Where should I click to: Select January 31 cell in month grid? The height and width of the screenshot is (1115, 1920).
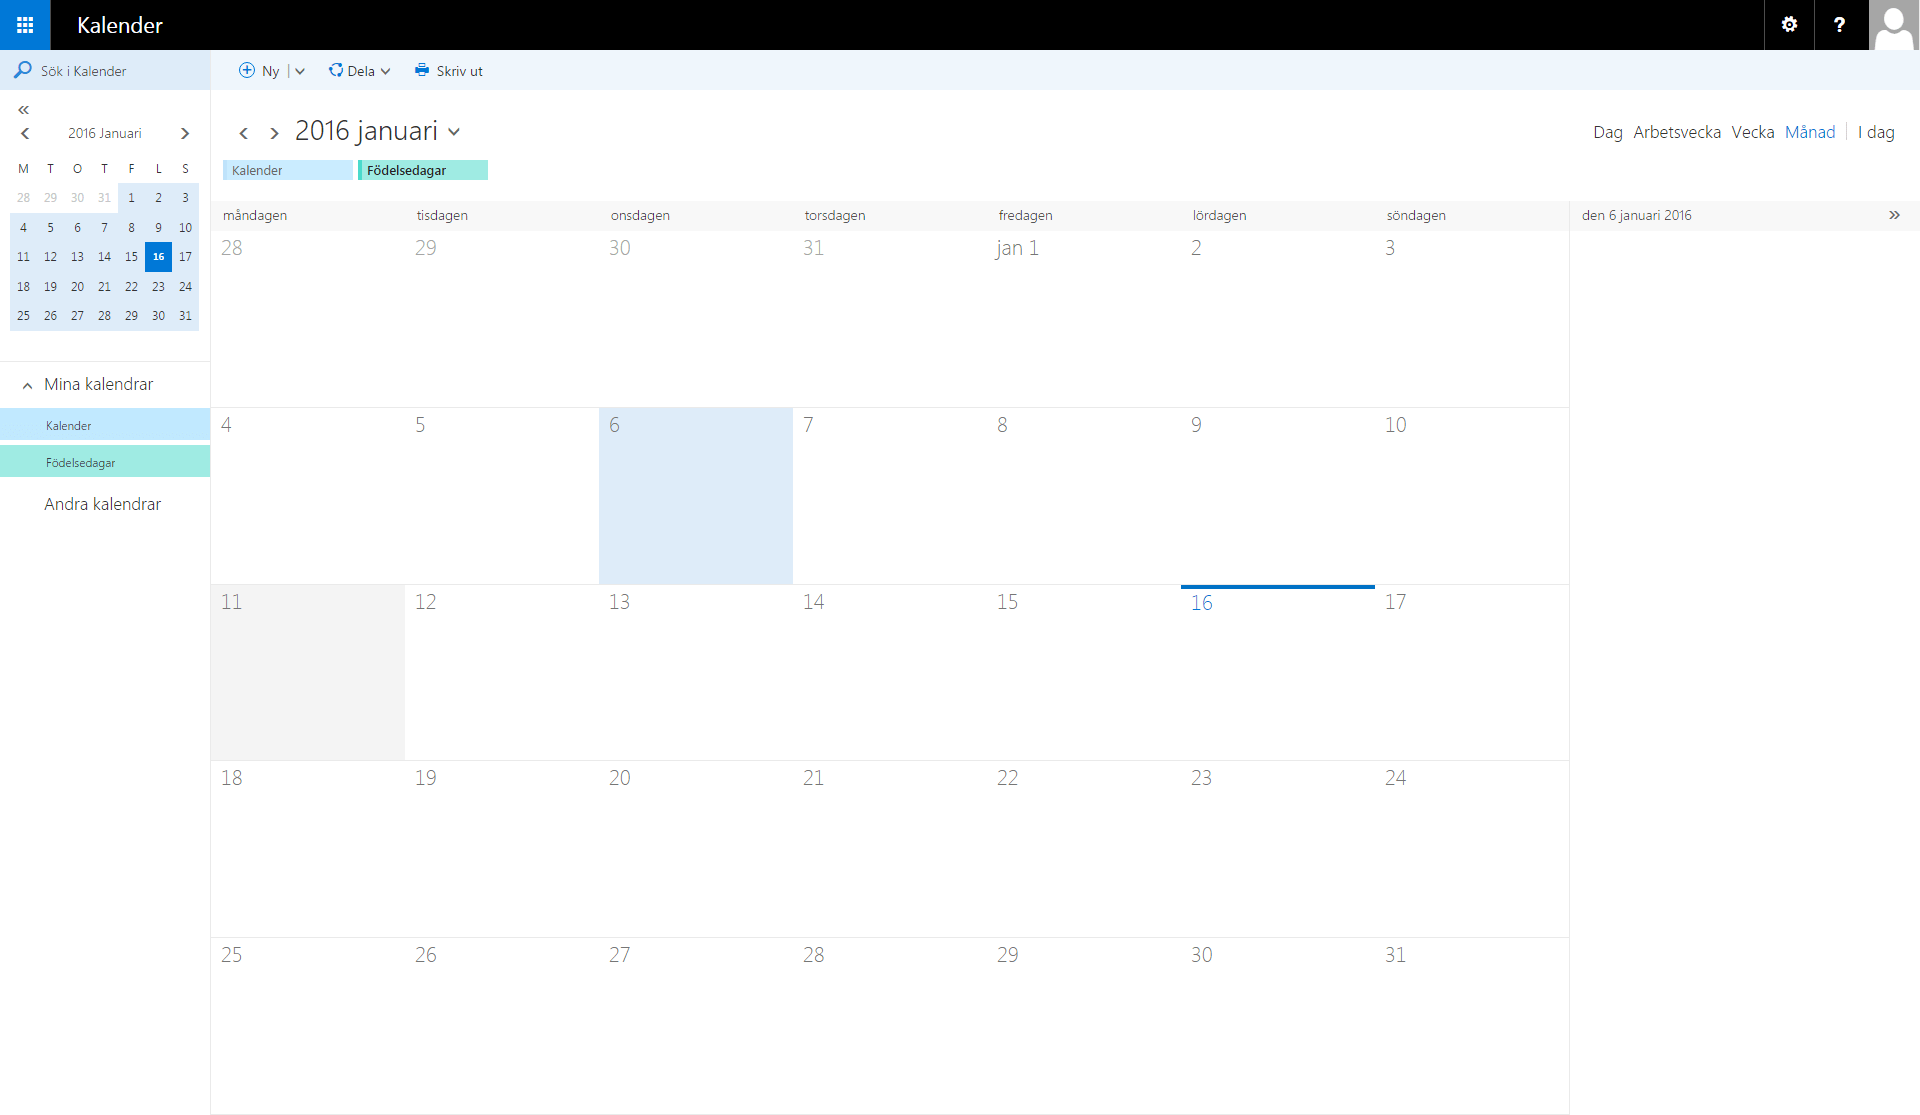pos(1472,1025)
